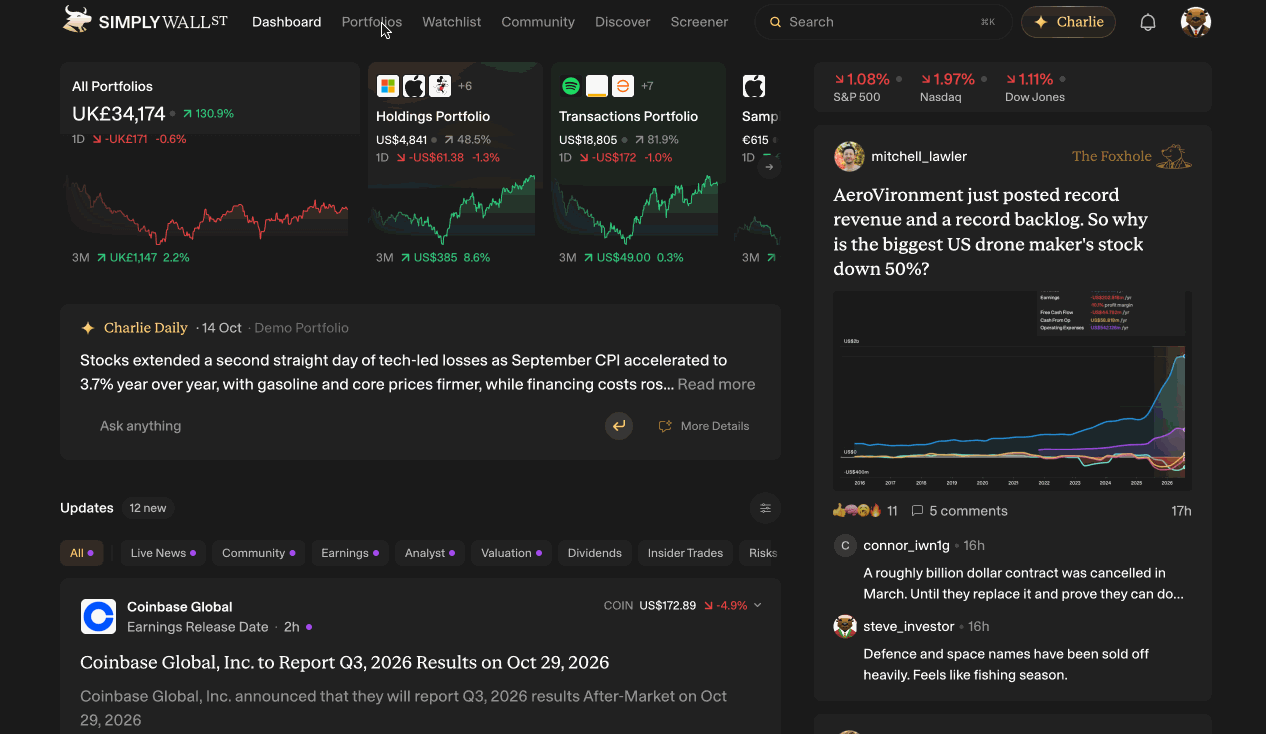Filter updates by Insider Trades
Screen dimensions: 1266x734
click(x=685, y=553)
